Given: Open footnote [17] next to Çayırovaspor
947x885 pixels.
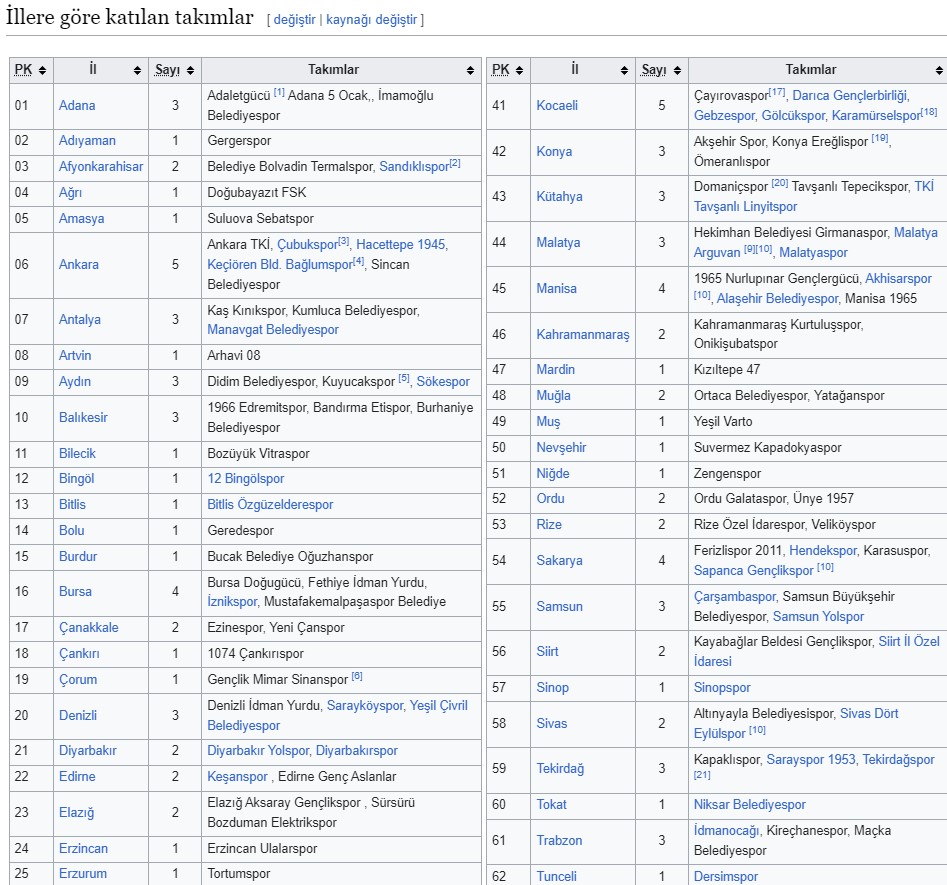Looking at the screenshot, I should [x=777, y=92].
